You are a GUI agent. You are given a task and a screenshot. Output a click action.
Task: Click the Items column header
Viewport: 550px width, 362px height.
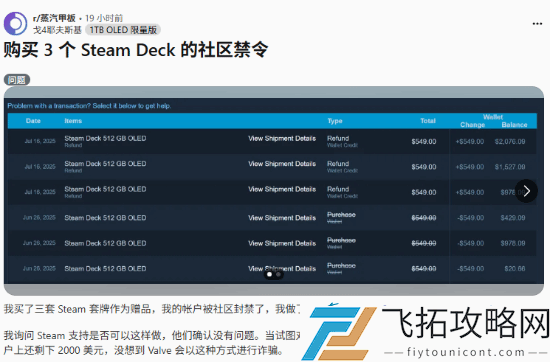coord(73,121)
